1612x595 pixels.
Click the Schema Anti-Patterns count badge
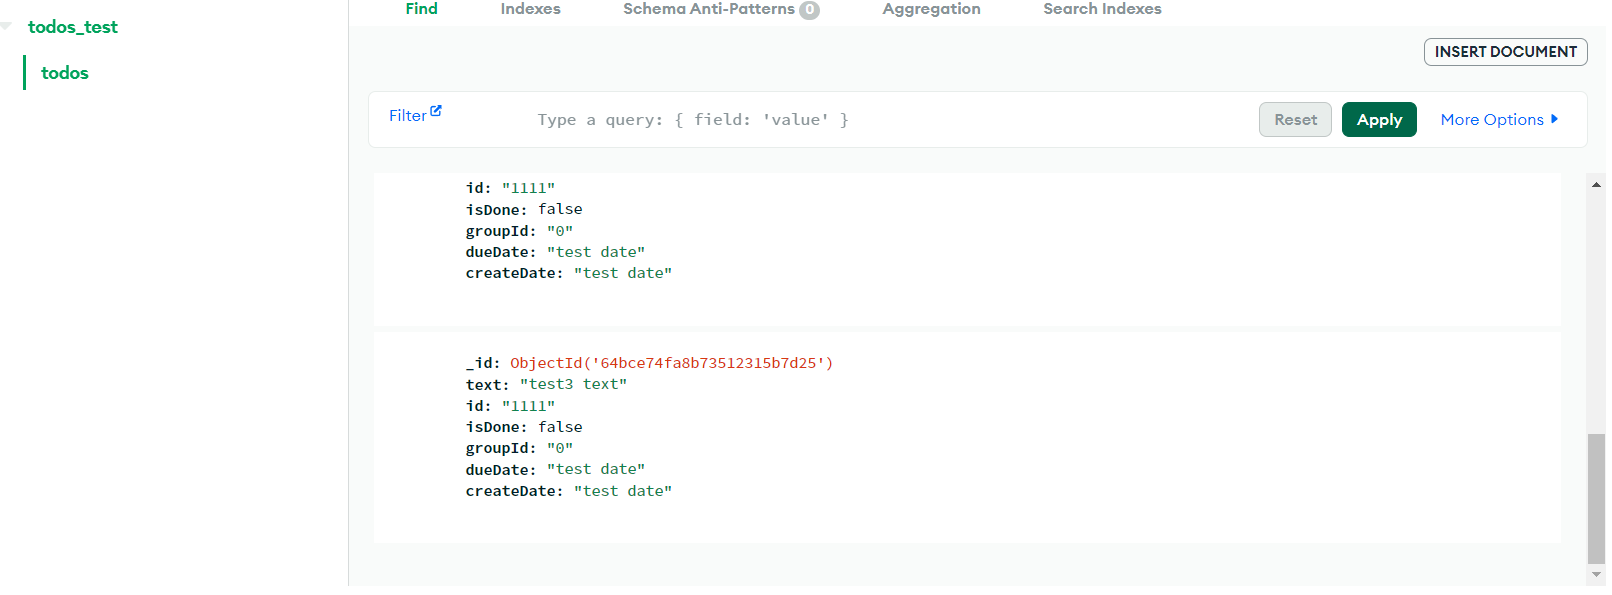click(x=809, y=10)
